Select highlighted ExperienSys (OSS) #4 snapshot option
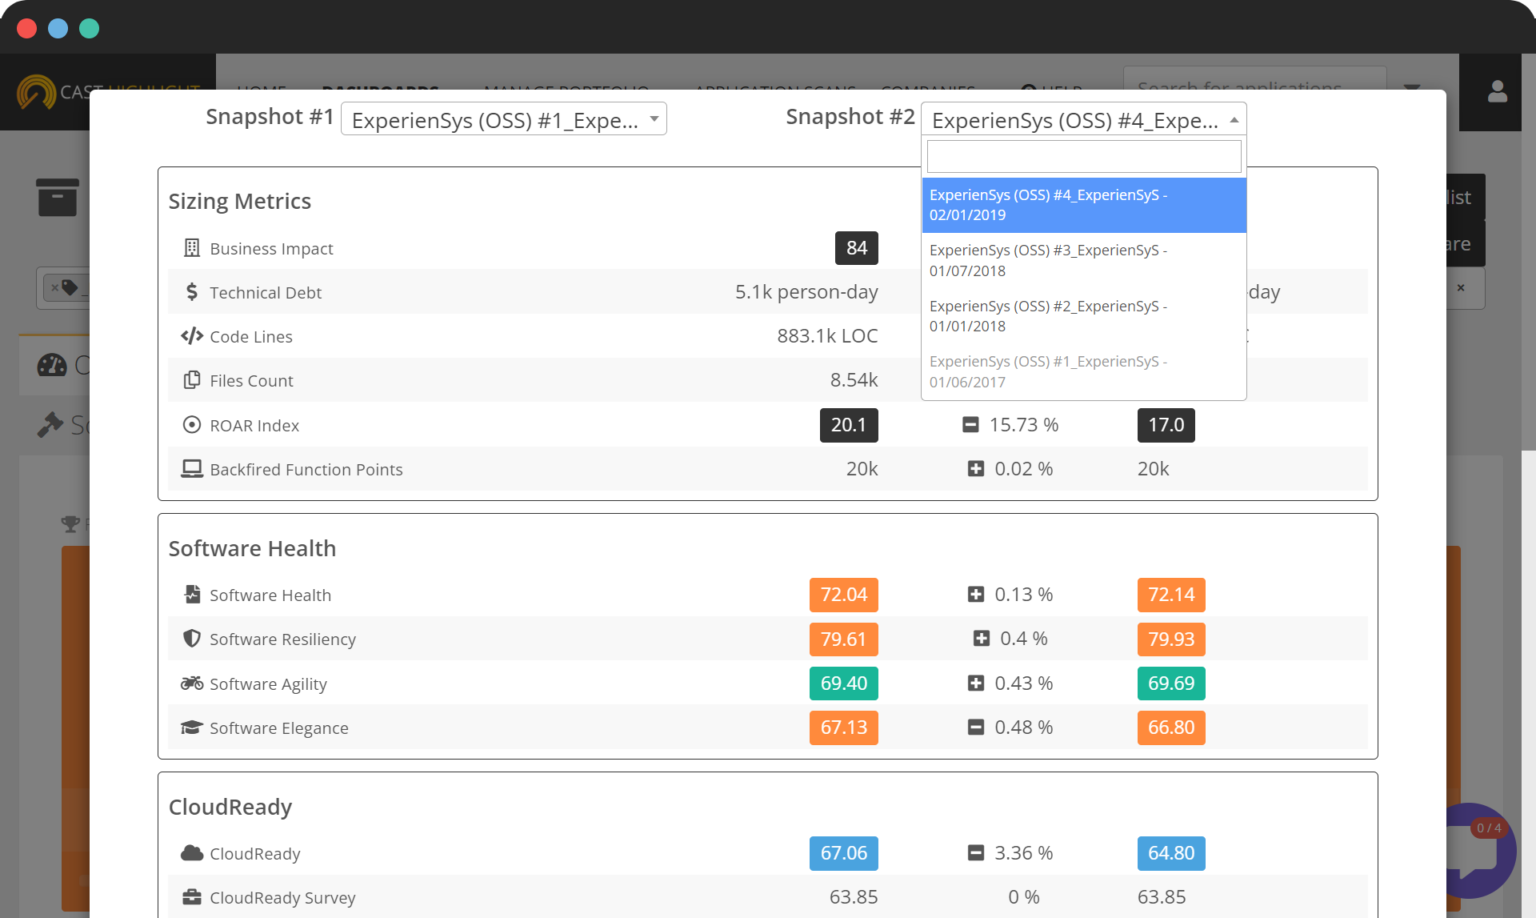Viewport: 1536px width, 918px height. click(x=1084, y=205)
